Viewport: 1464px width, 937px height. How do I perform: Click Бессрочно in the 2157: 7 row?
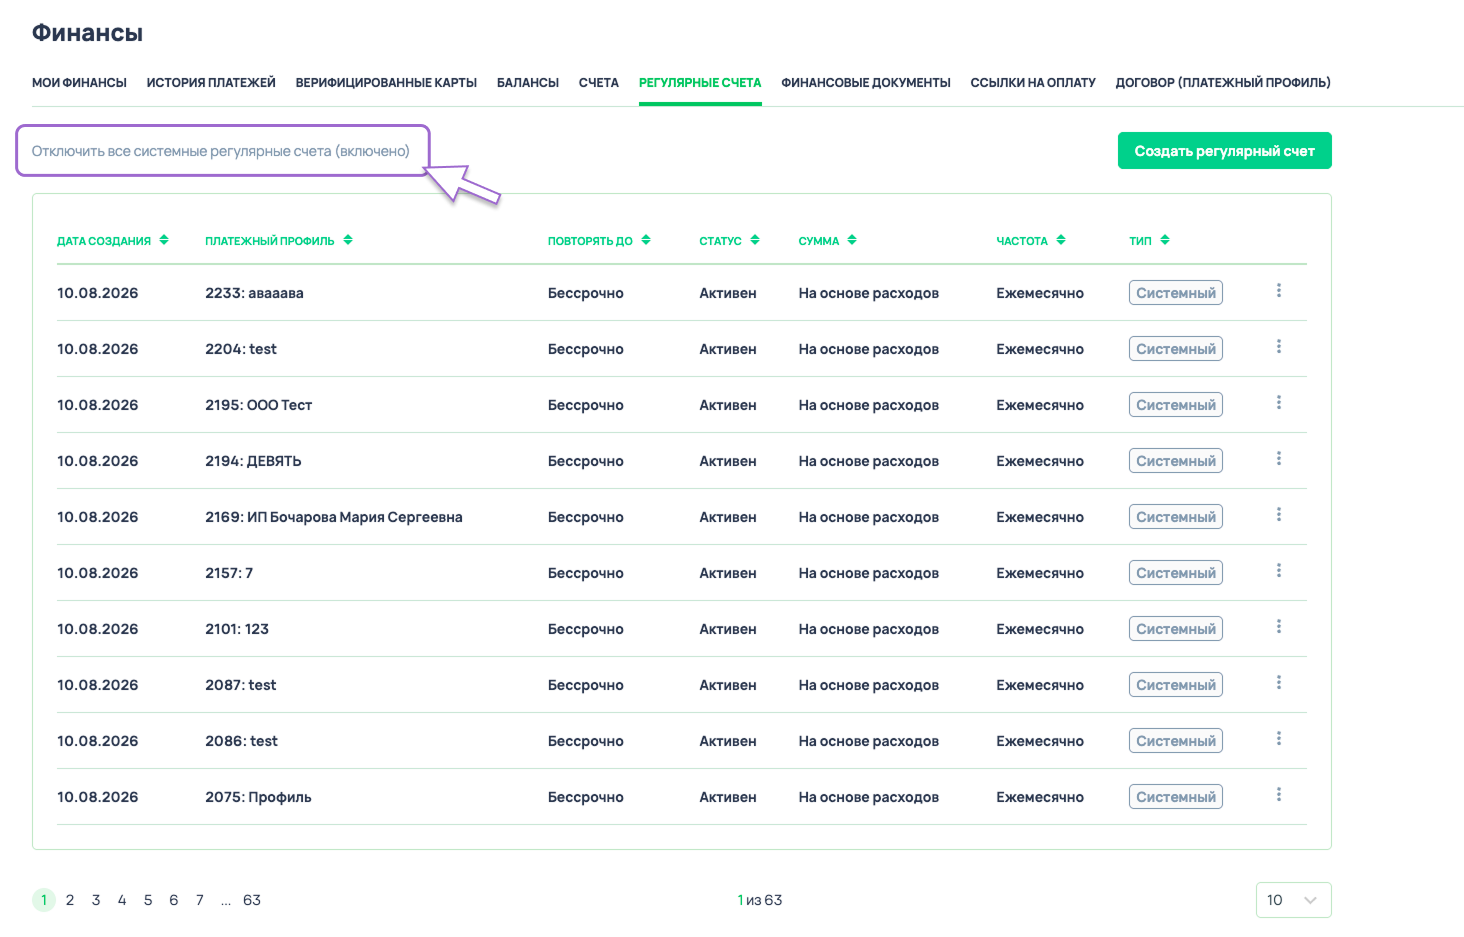(586, 573)
